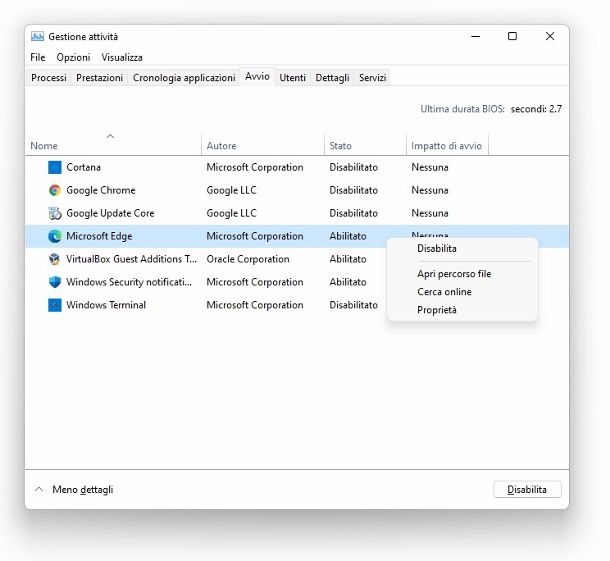Click Oracle Corporation author cell
Viewport: 610px width, 561px height.
(x=248, y=259)
